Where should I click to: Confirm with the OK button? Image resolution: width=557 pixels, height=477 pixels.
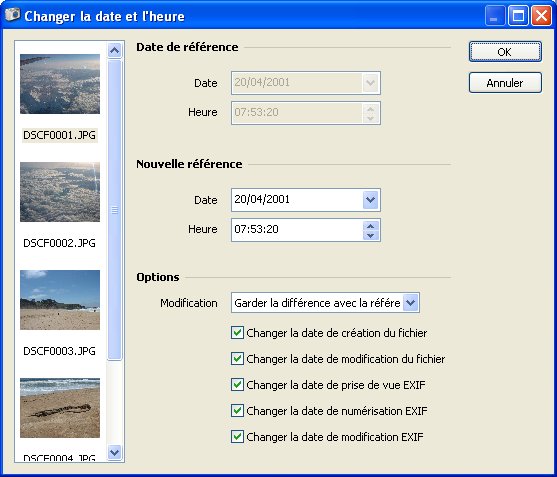point(505,52)
